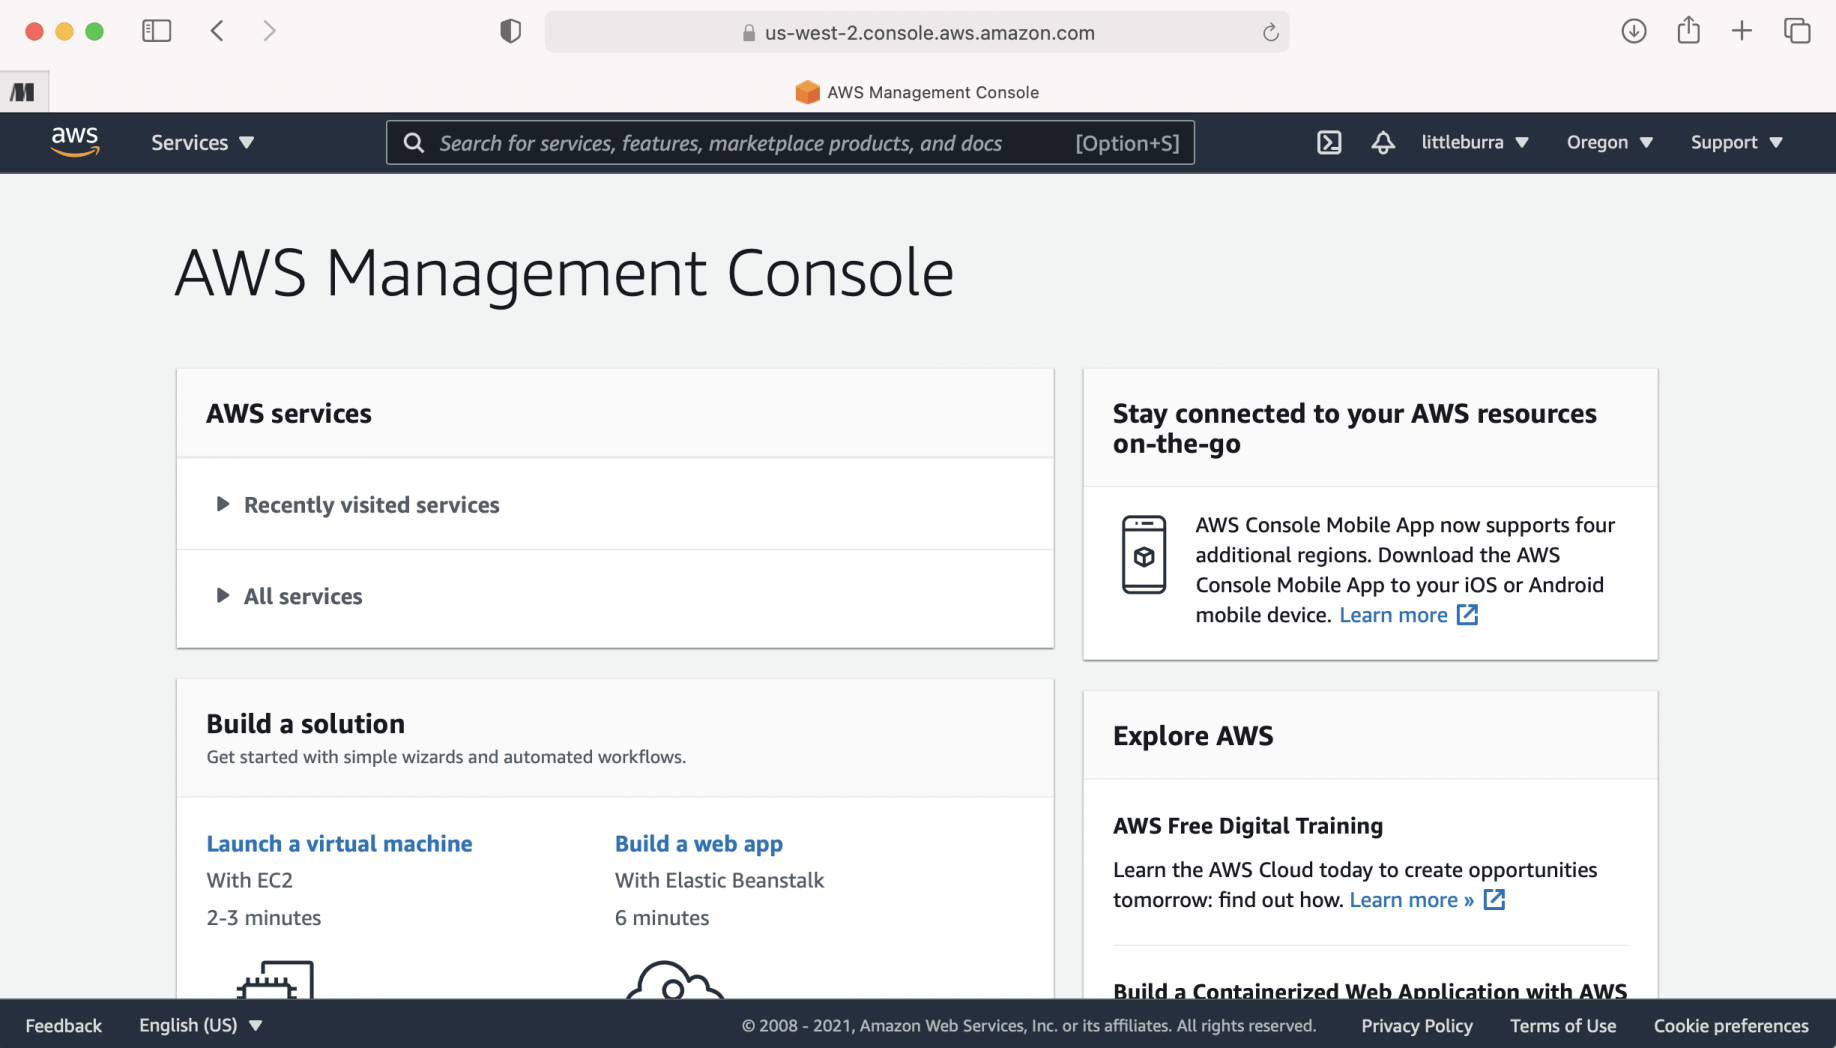
Task: Click the AWS logo home icon
Action: click(75, 142)
